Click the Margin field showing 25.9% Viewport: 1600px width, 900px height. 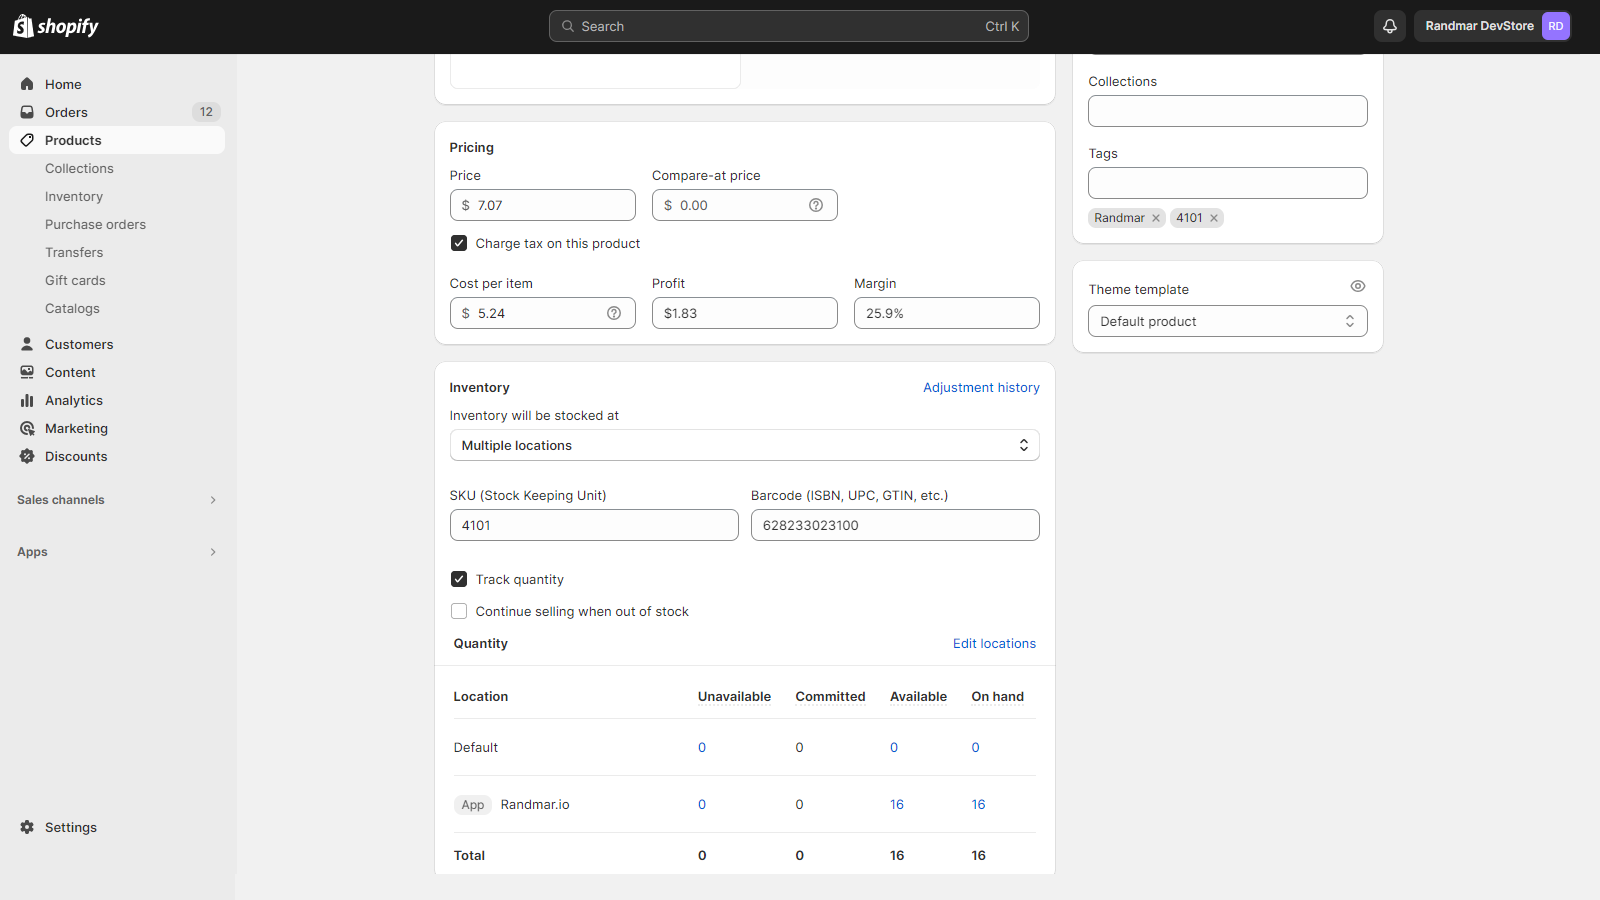(x=947, y=313)
